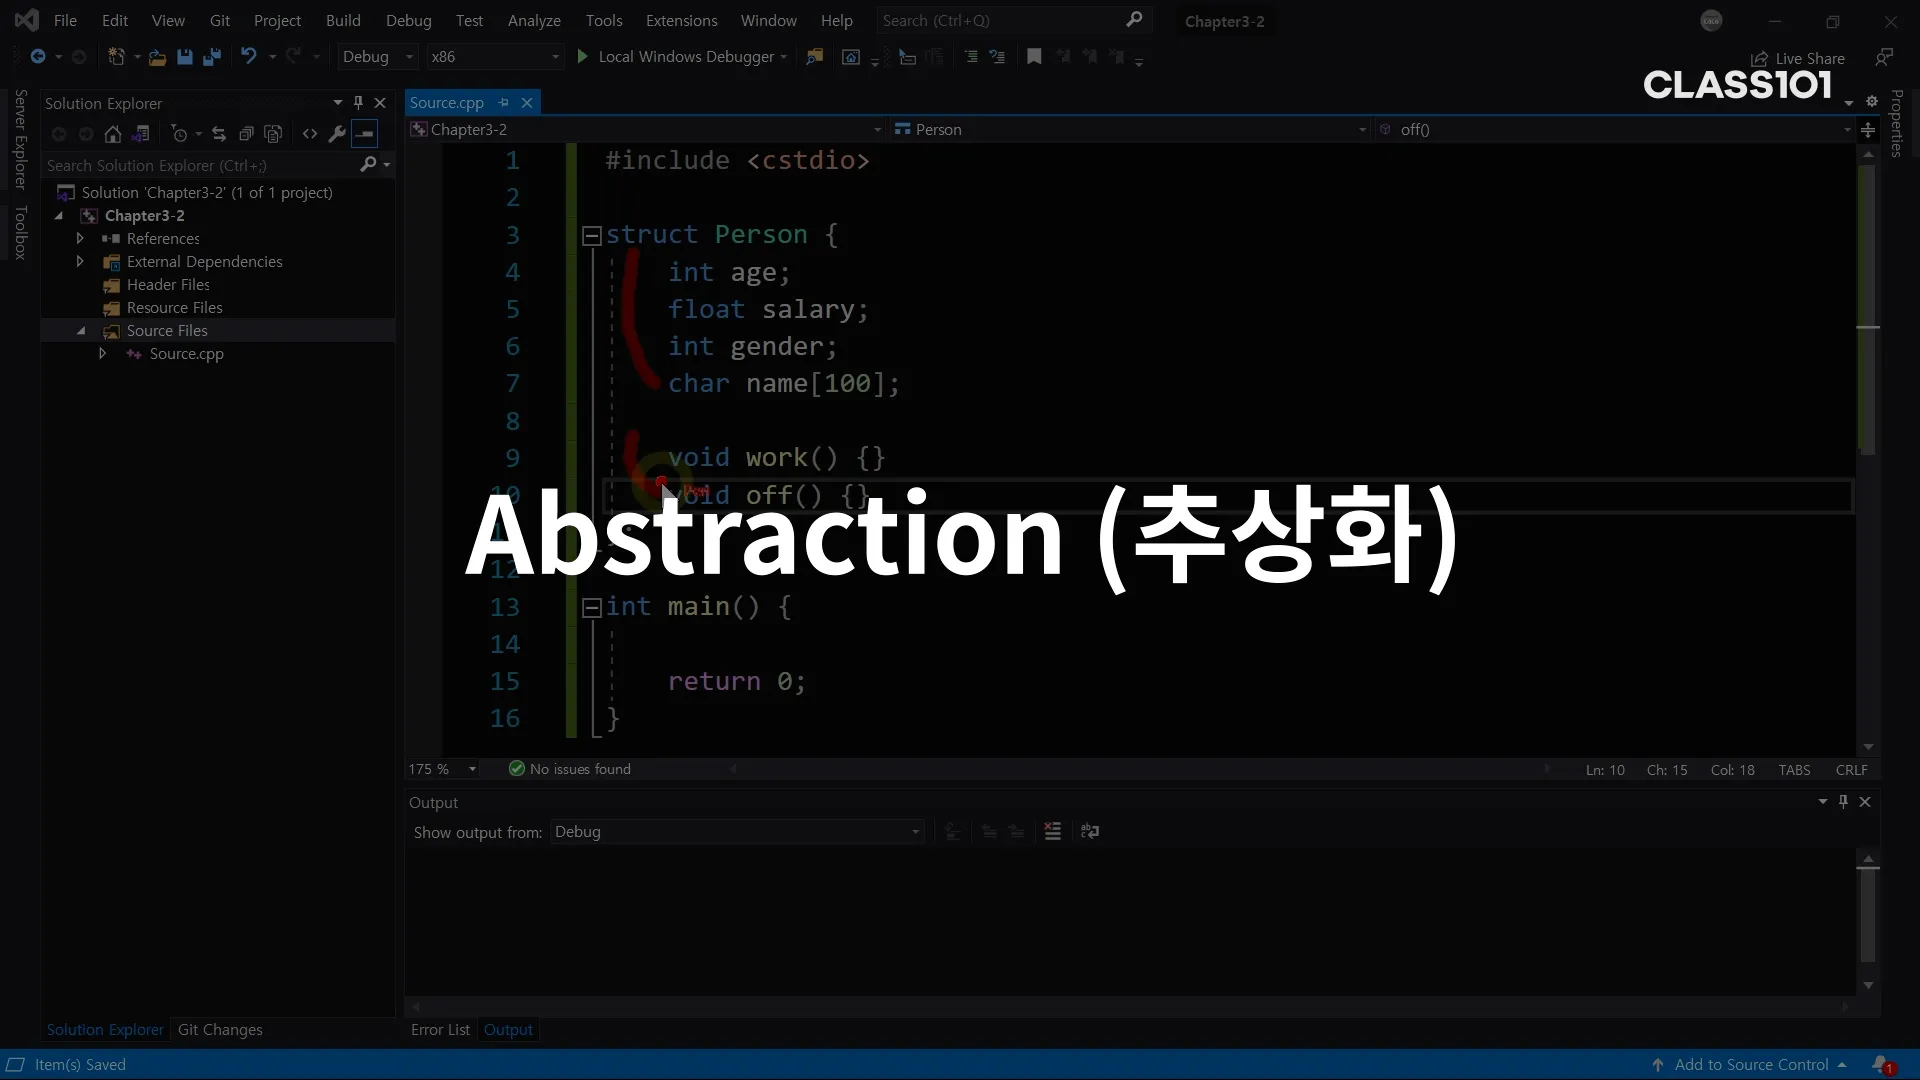
Task: Click the Open File toolbar icon
Action: (157, 57)
